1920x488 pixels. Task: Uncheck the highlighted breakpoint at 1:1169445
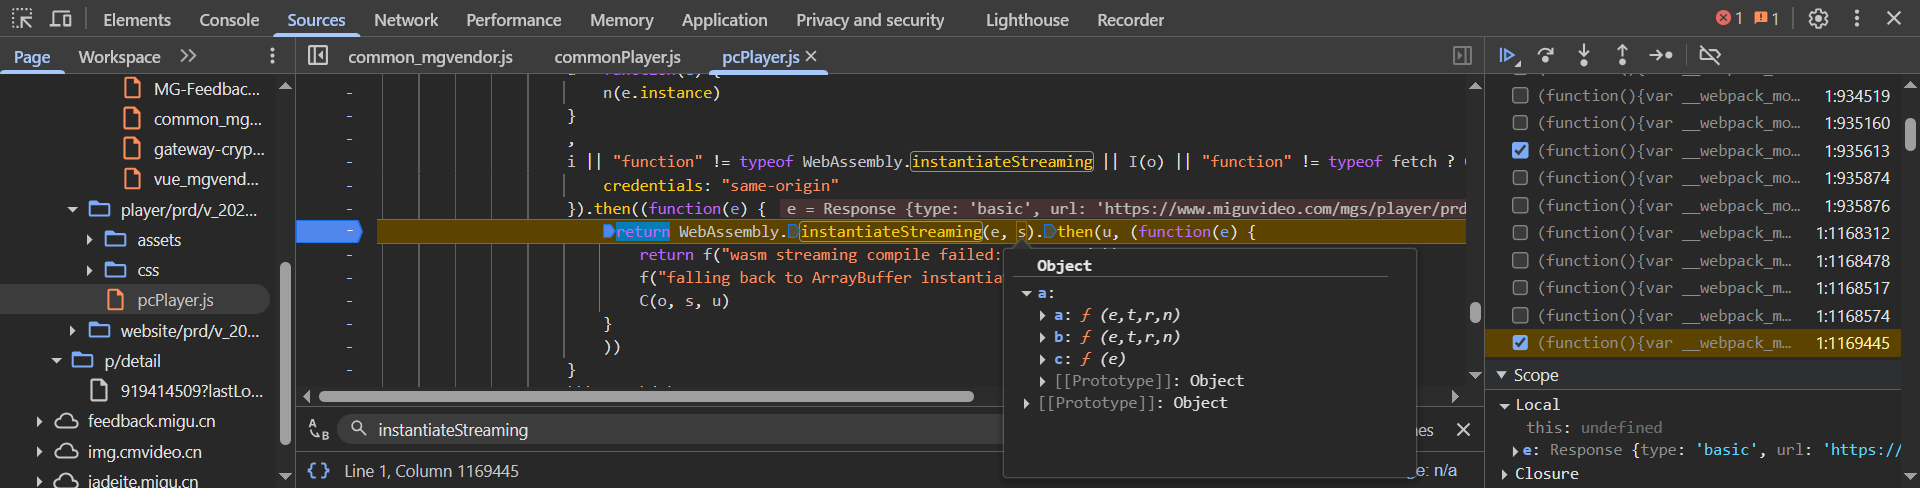(x=1520, y=343)
